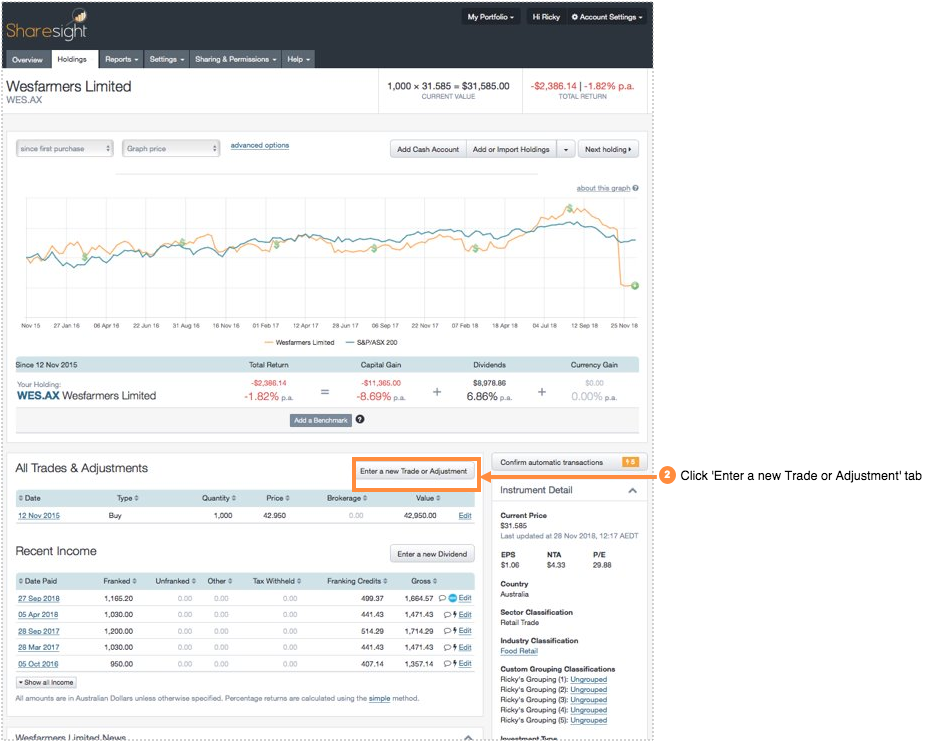Click Enter a new Dividend button
This screenshot has width=926, height=745.
432,554
